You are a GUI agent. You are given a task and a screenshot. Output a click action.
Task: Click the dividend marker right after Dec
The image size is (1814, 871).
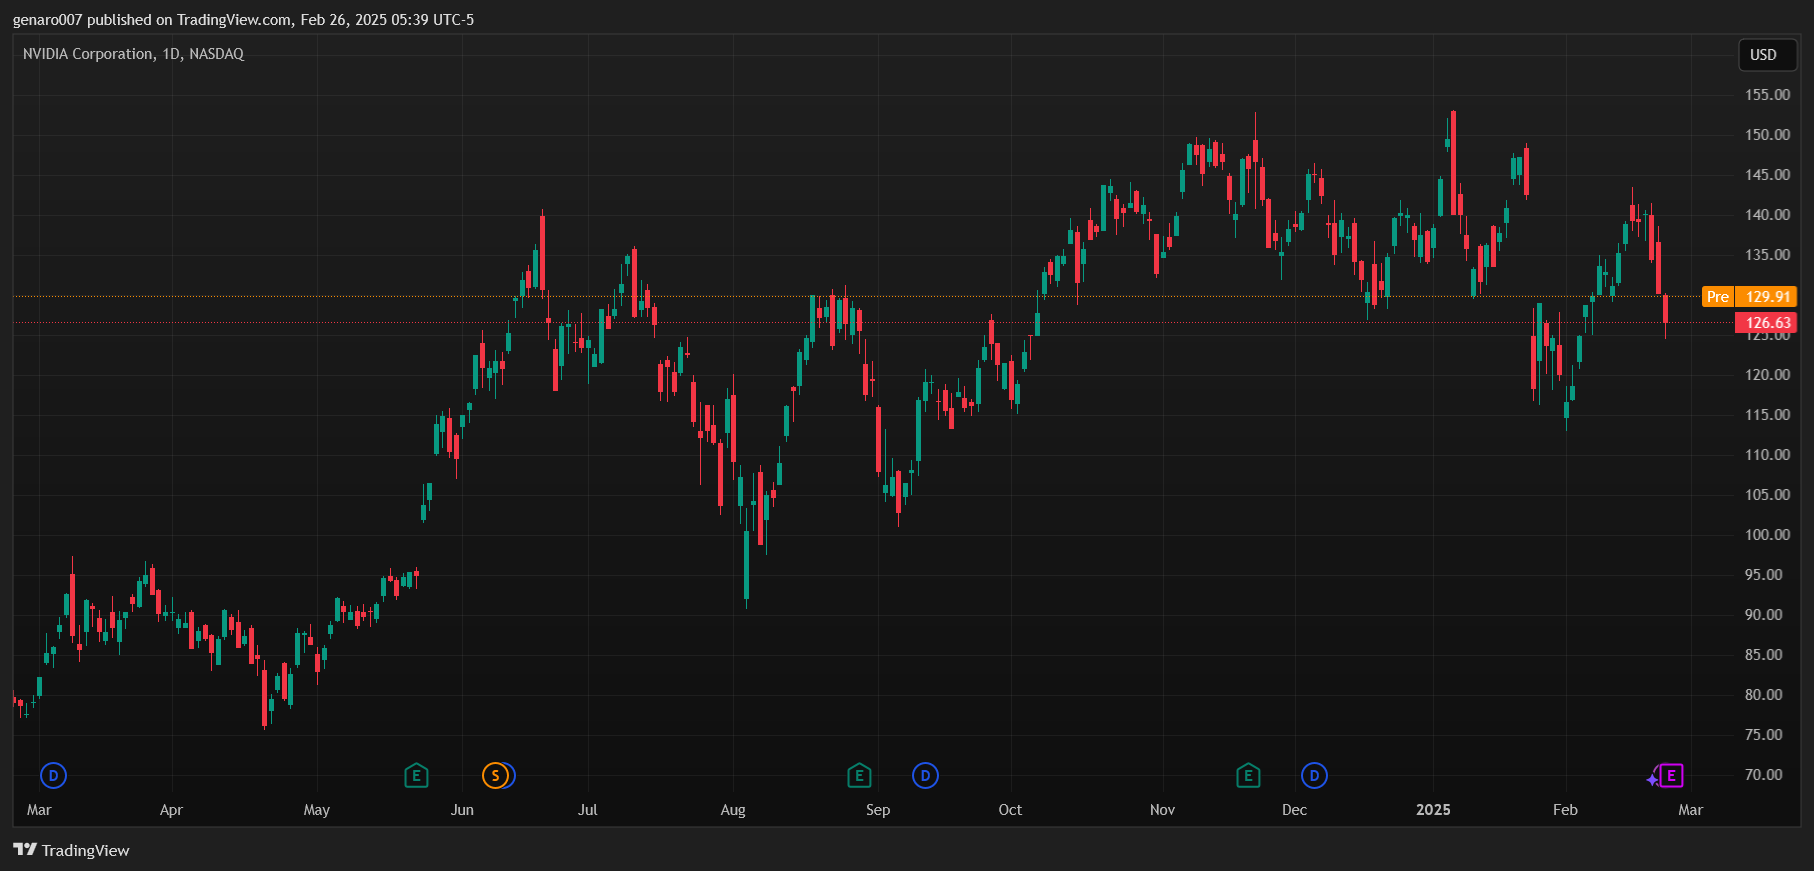tap(1314, 775)
